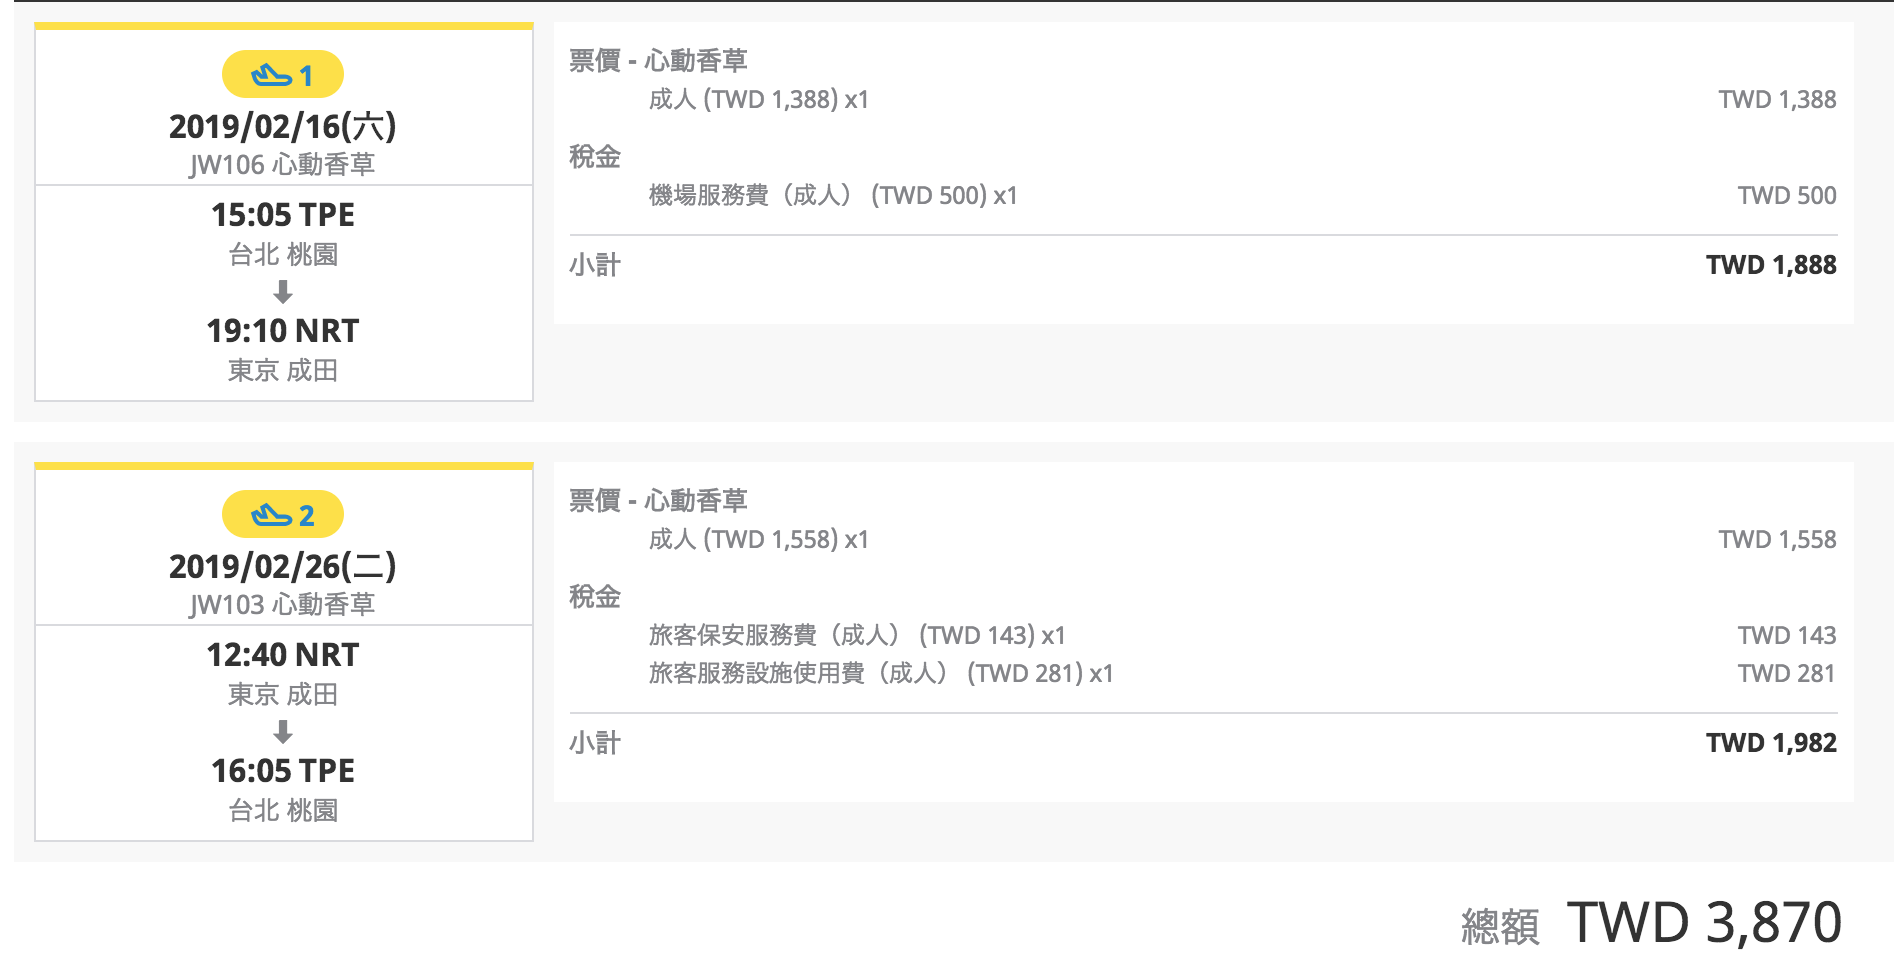Screen dimensions: 1902x974
Task: Click the 19:10 NRT arrival time
Action: [x=283, y=331]
